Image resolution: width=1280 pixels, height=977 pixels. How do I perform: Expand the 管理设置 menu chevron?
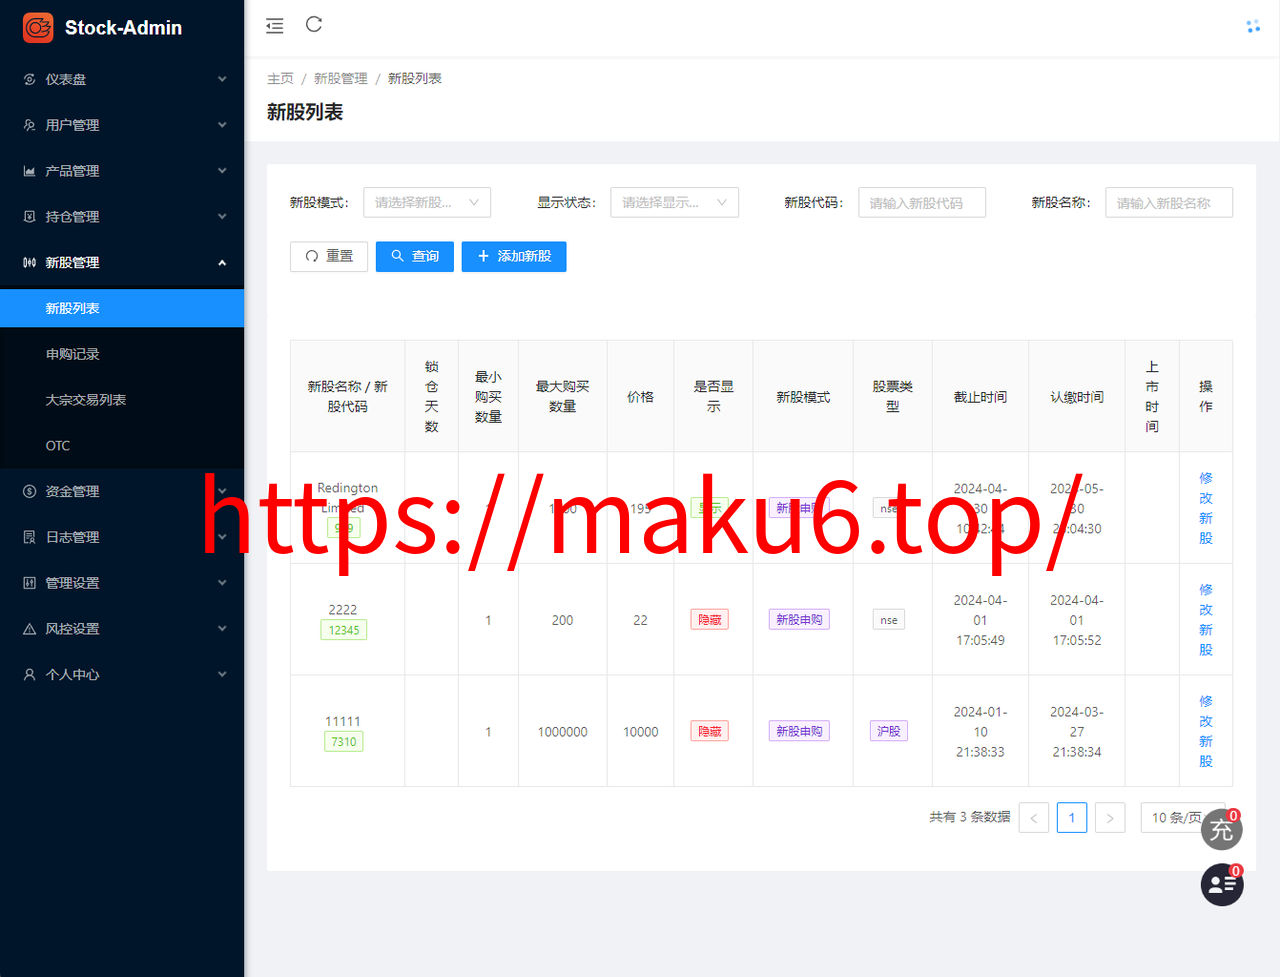pyautogui.click(x=222, y=583)
